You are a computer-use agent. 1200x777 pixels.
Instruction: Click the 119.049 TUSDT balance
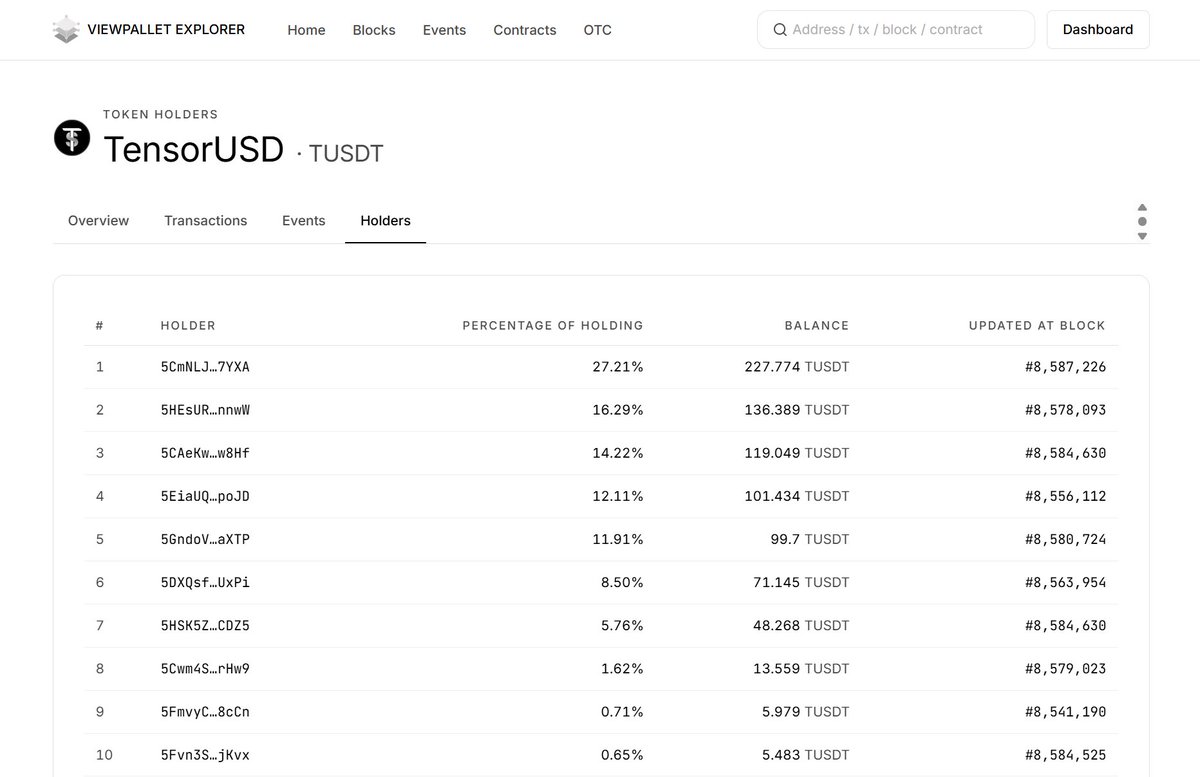pyautogui.click(x=797, y=453)
